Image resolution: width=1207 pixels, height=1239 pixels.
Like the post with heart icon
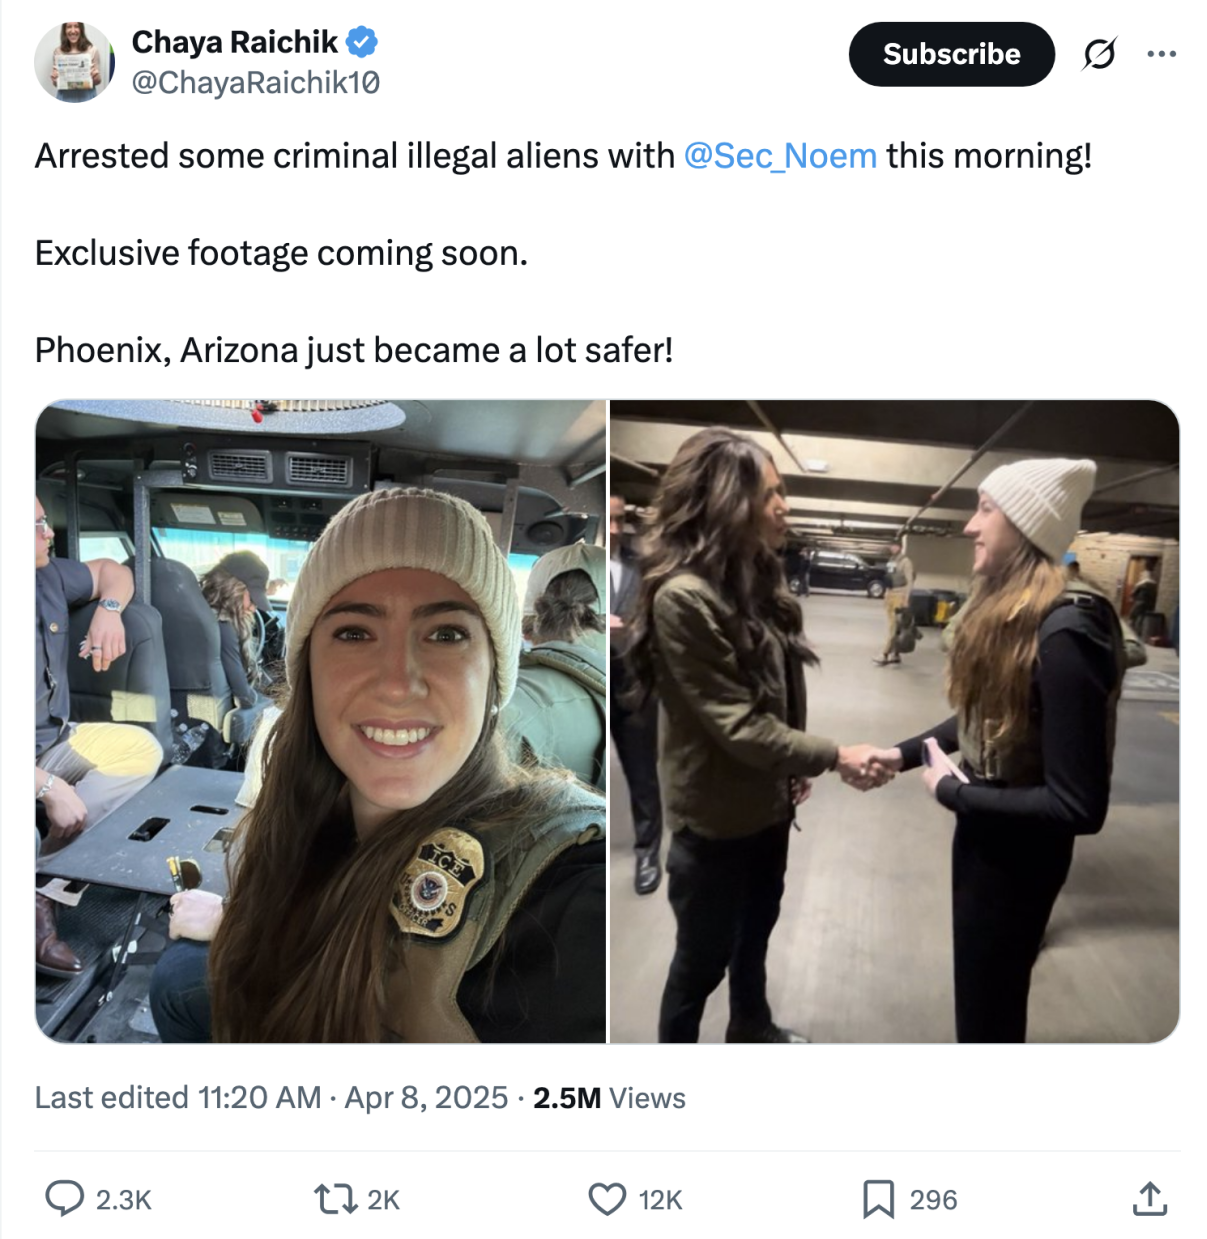click(606, 1198)
